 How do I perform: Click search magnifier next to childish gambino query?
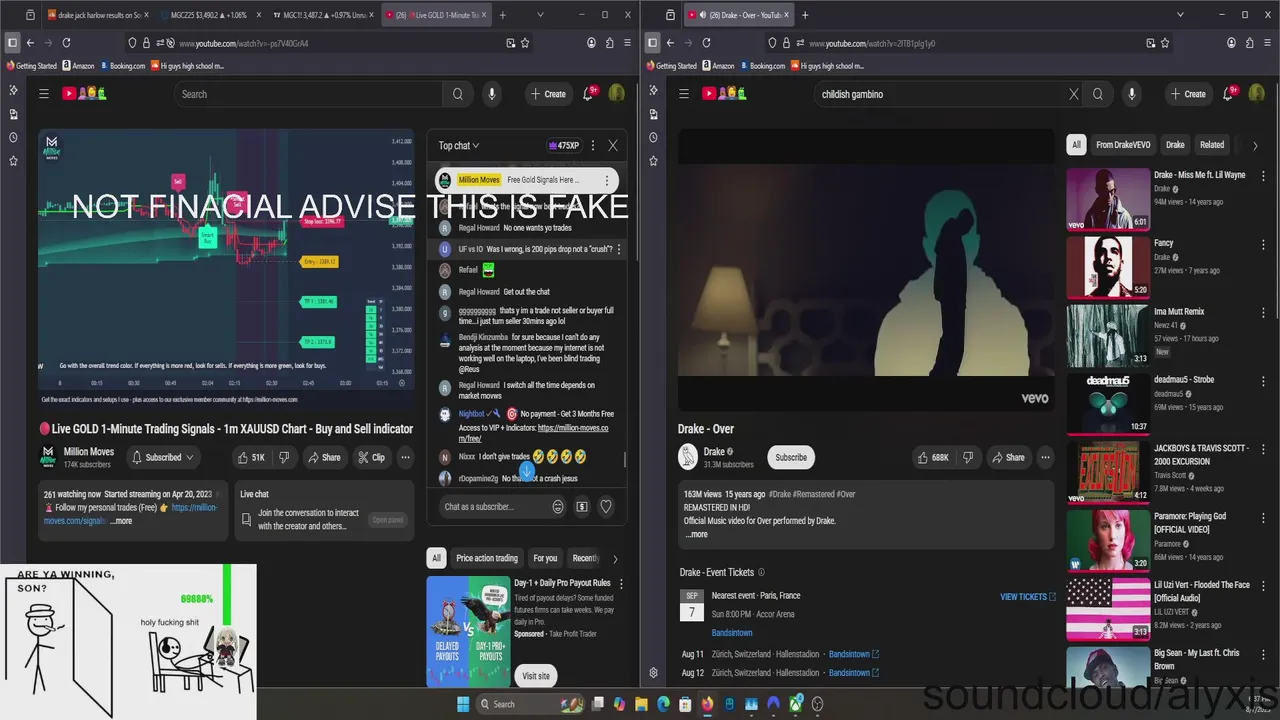point(1098,94)
